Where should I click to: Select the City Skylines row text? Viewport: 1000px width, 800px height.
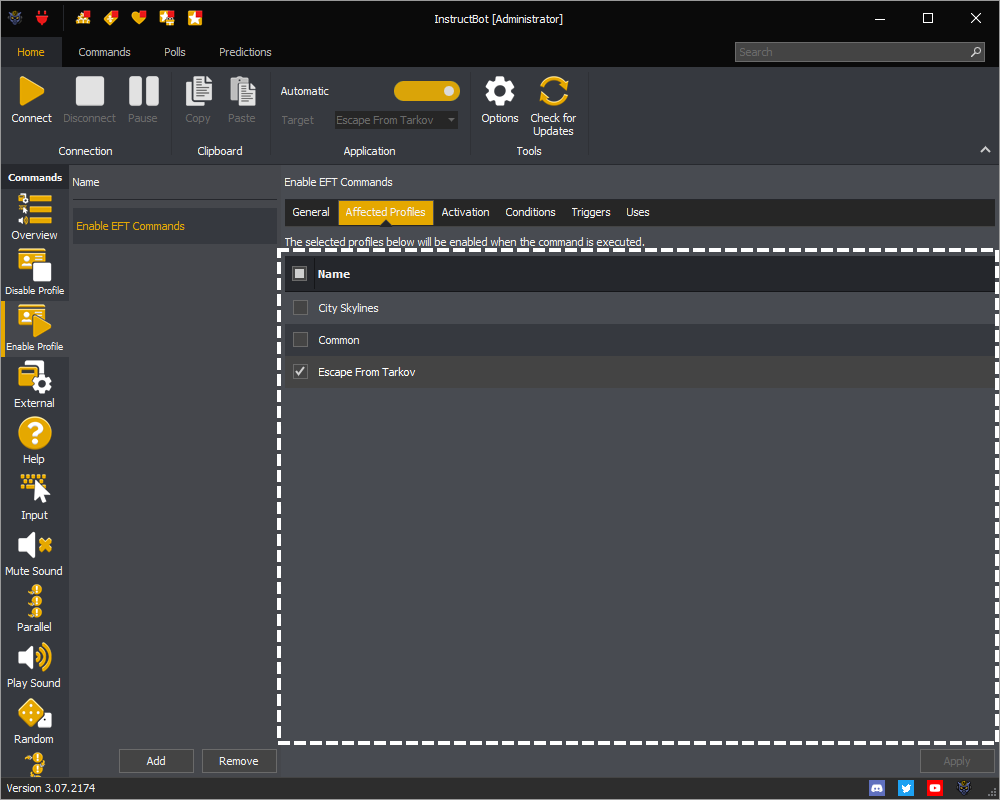tap(348, 308)
